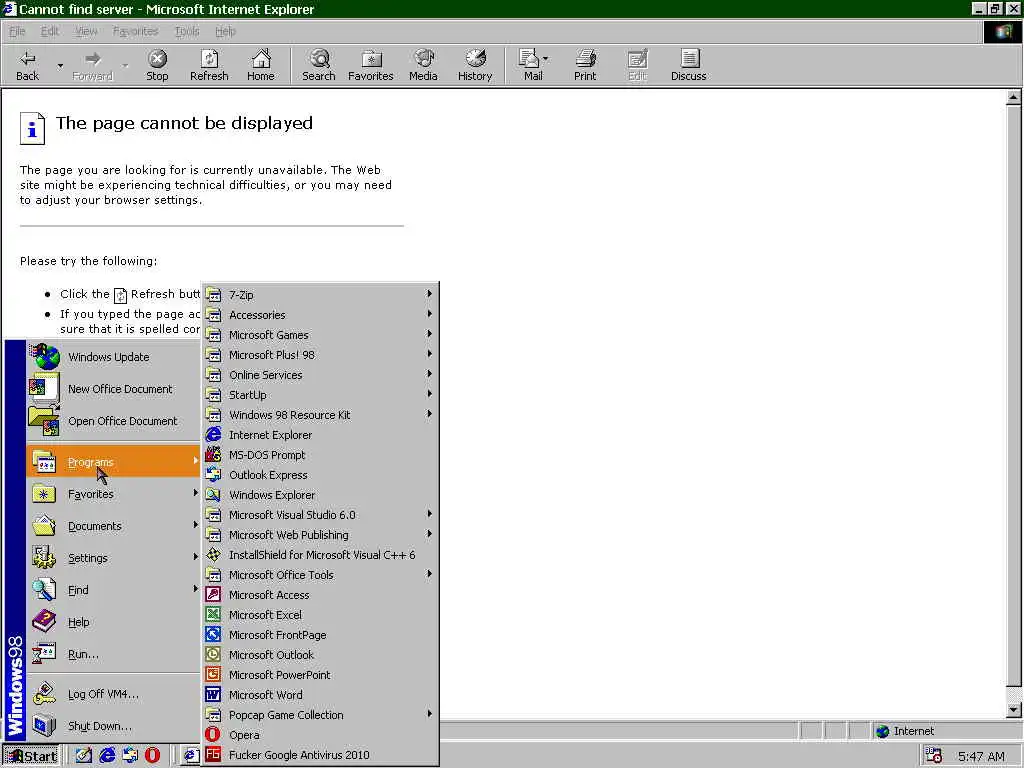Open the Media toolbar icon
The width and height of the screenshot is (1024, 768).
(x=423, y=65)
